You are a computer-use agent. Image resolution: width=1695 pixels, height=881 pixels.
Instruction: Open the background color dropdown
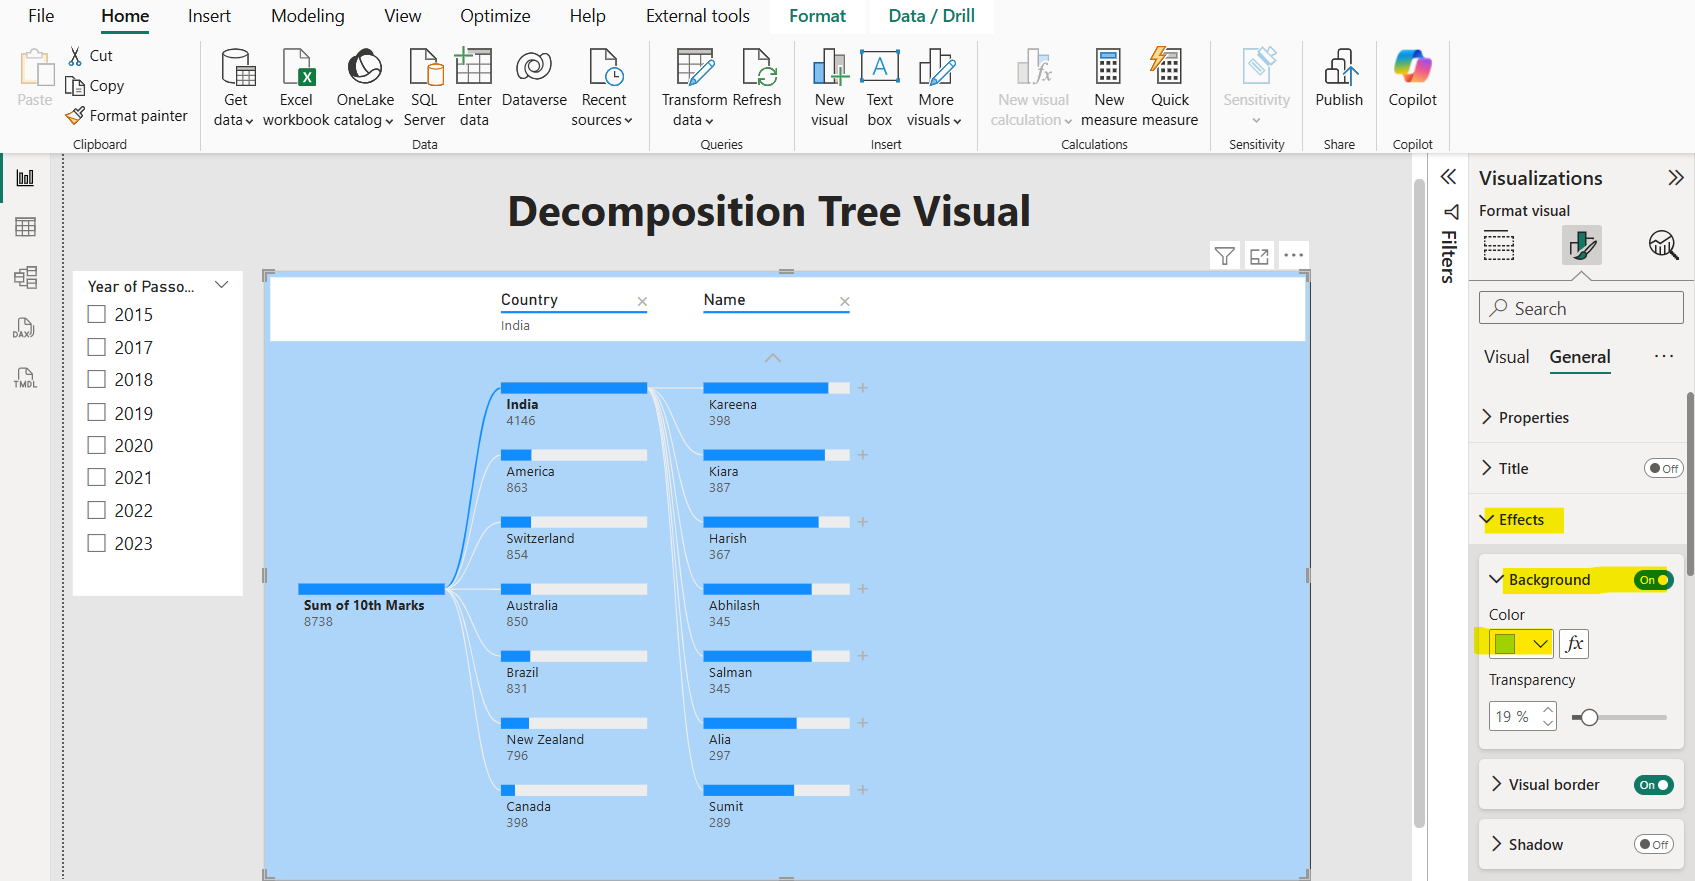pos(1540,644)
